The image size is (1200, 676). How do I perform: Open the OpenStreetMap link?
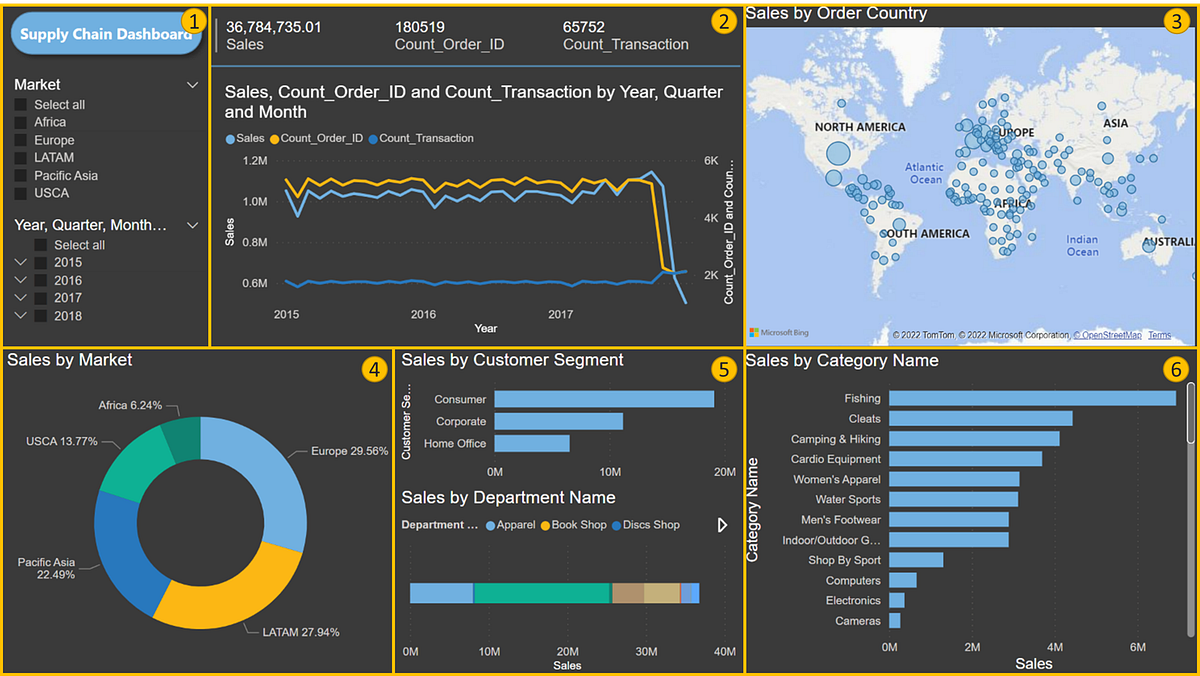point(1107,335)
